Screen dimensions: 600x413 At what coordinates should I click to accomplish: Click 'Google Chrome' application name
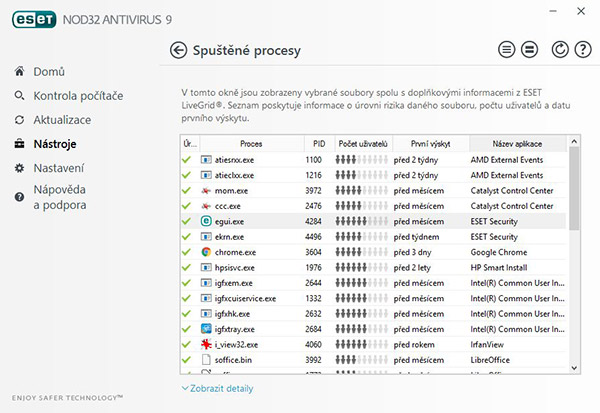coord(499,252)
